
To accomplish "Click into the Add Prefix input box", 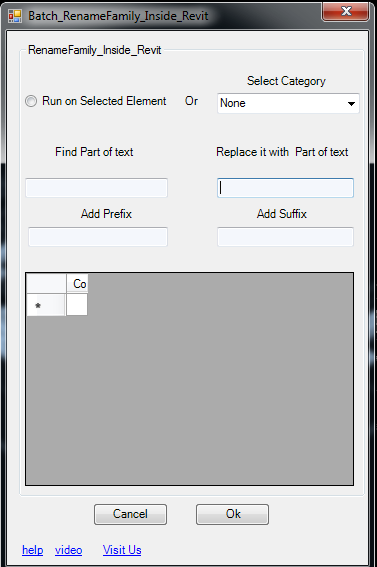I will point(98,237).
